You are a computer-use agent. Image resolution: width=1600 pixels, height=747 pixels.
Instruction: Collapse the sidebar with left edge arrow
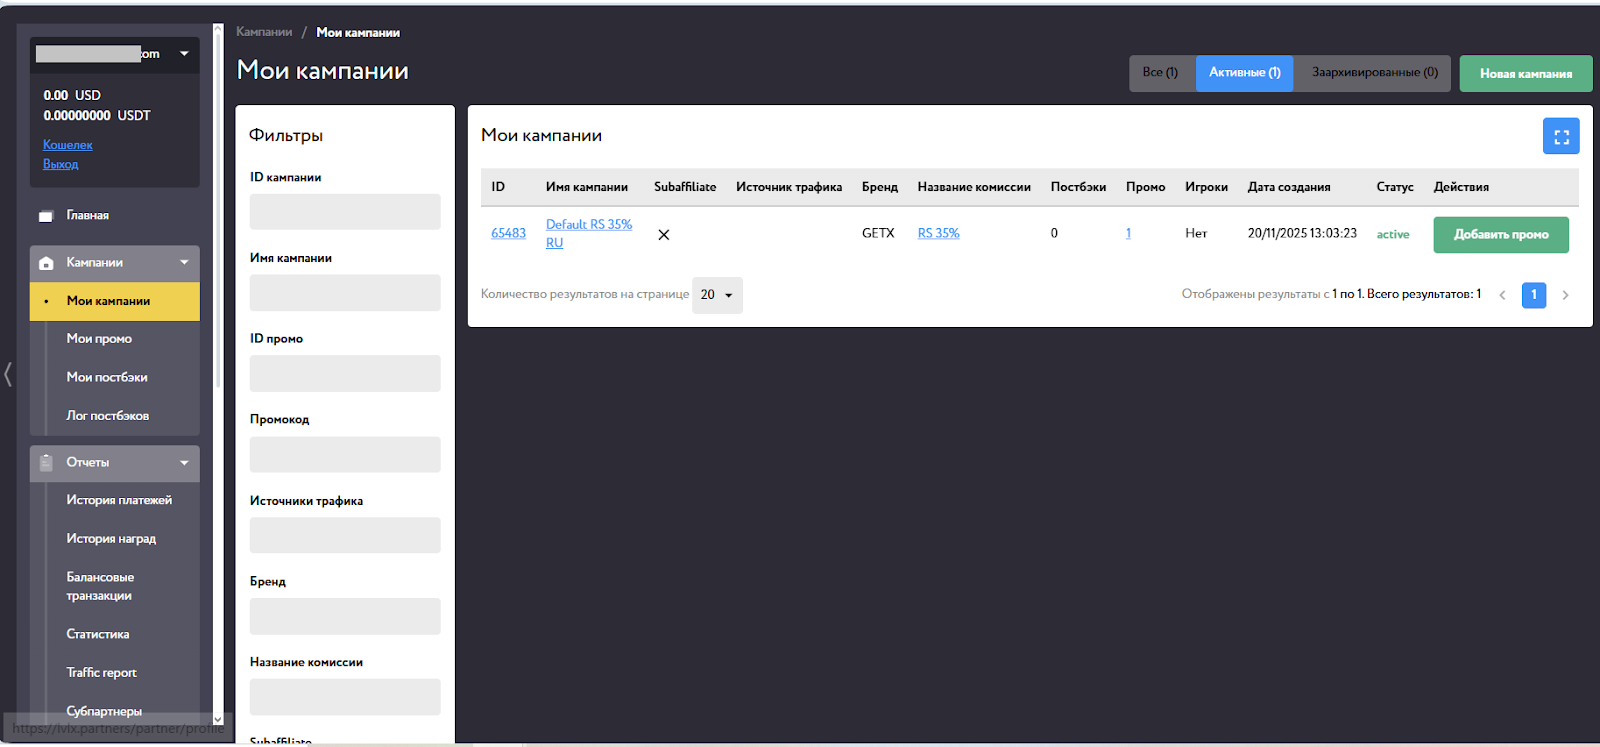coord(8,375)
